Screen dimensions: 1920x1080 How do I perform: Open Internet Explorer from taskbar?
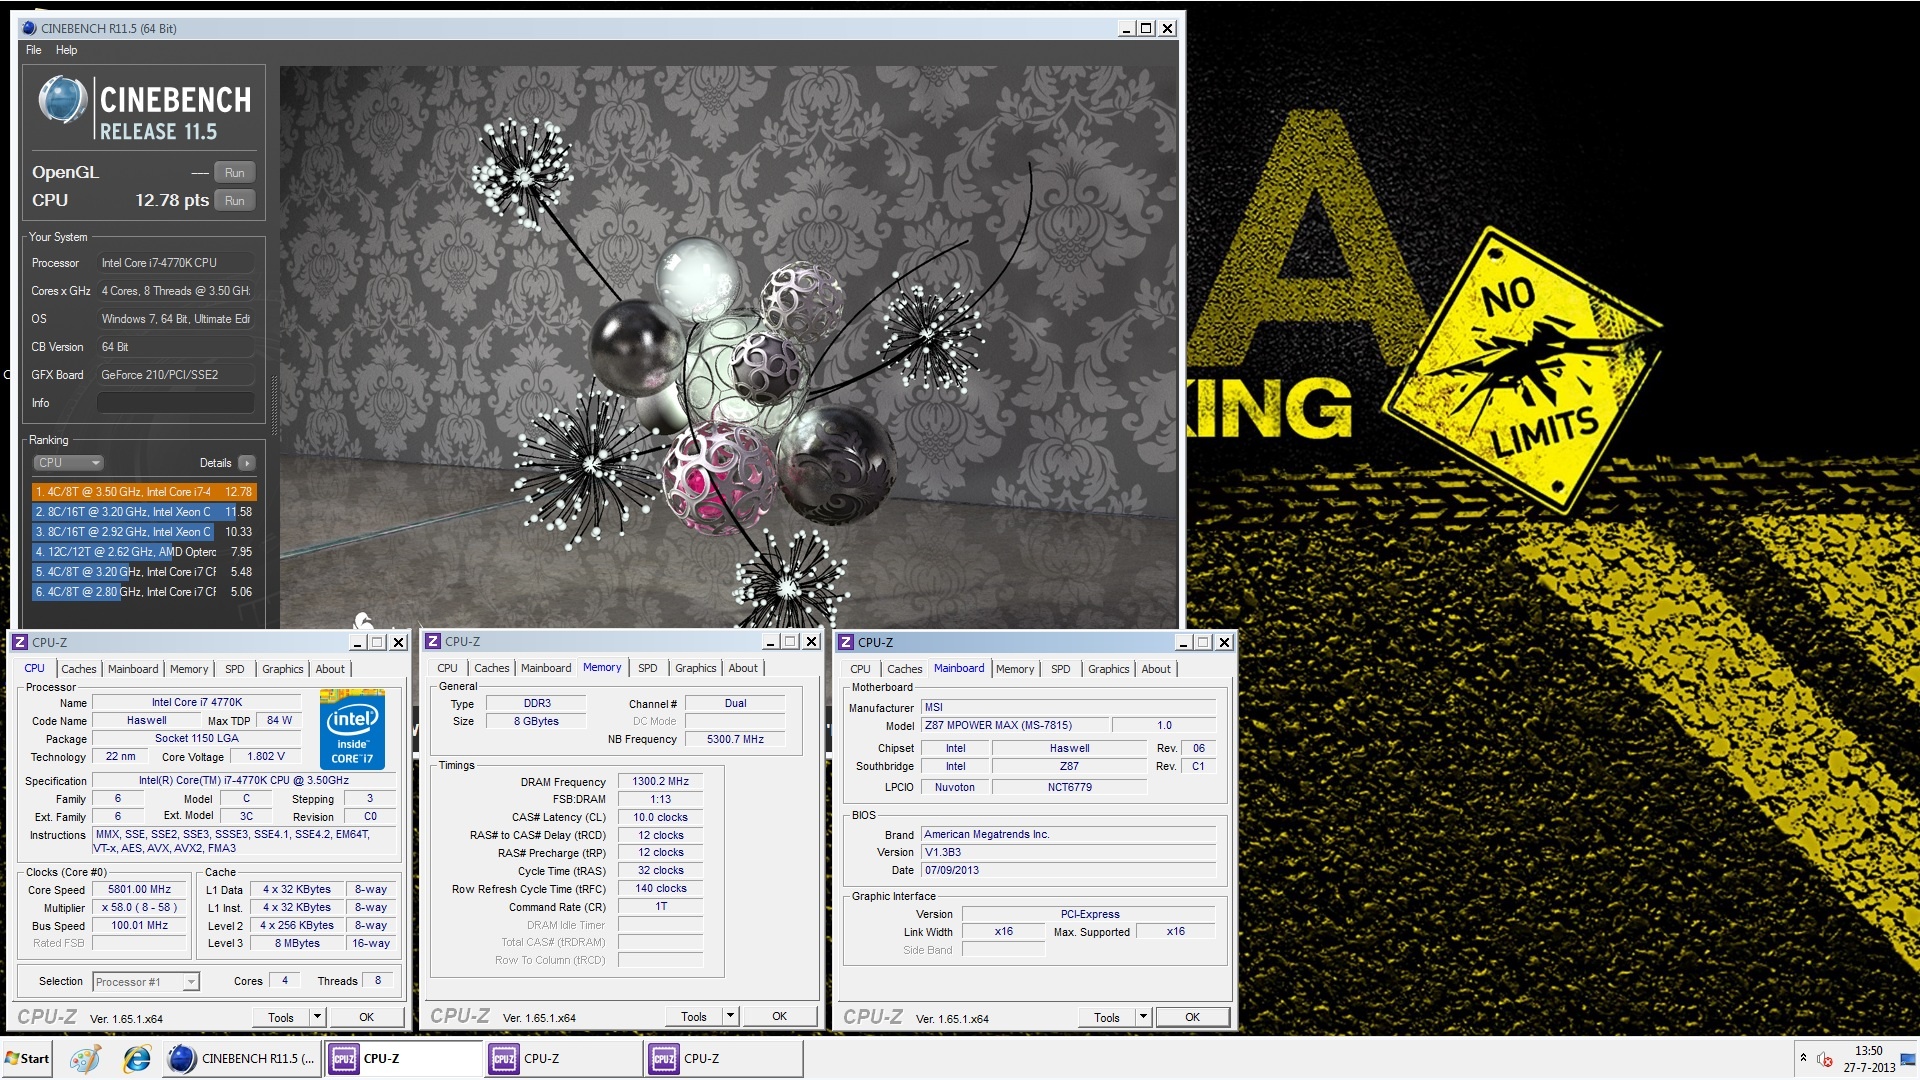tap(137, 1059)
